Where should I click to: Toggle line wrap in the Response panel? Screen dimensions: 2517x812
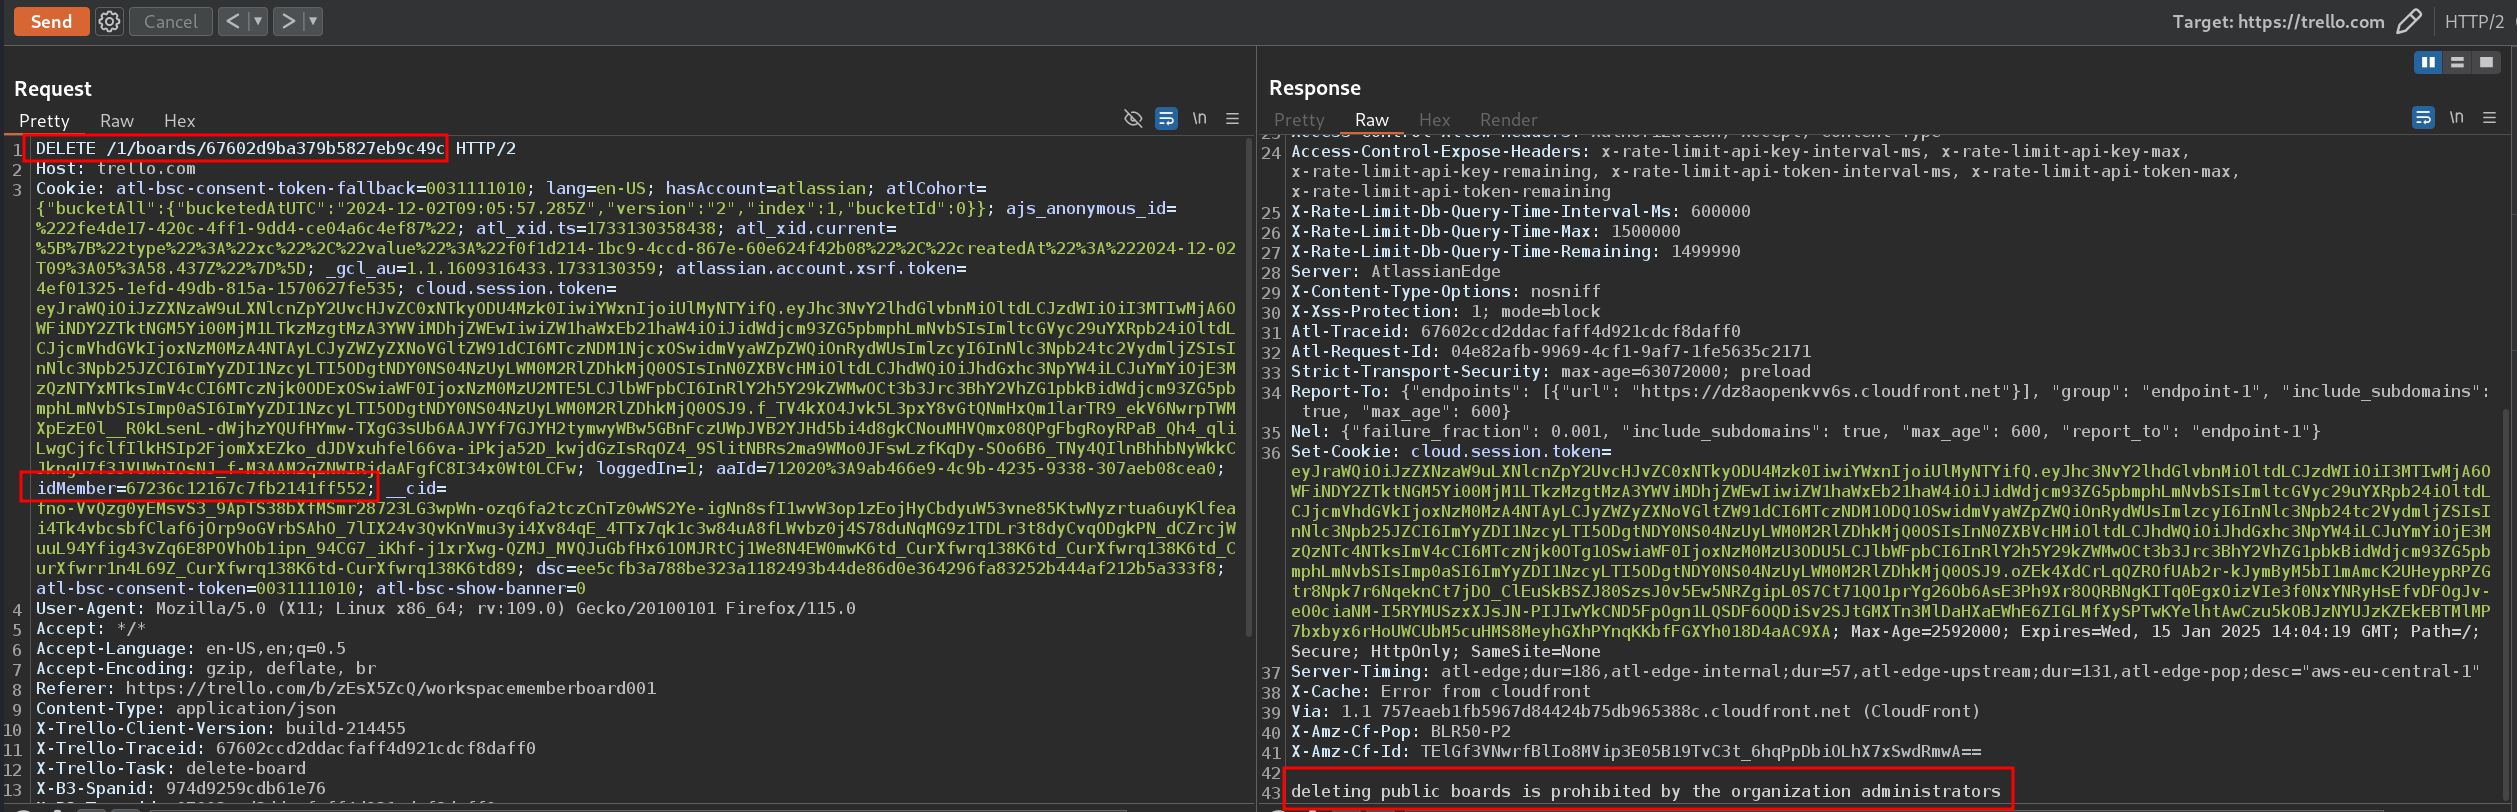[2423, 118]
